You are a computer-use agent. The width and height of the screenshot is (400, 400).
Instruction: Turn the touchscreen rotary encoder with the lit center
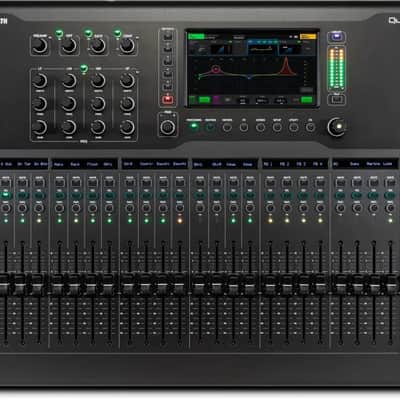point(337,127)
